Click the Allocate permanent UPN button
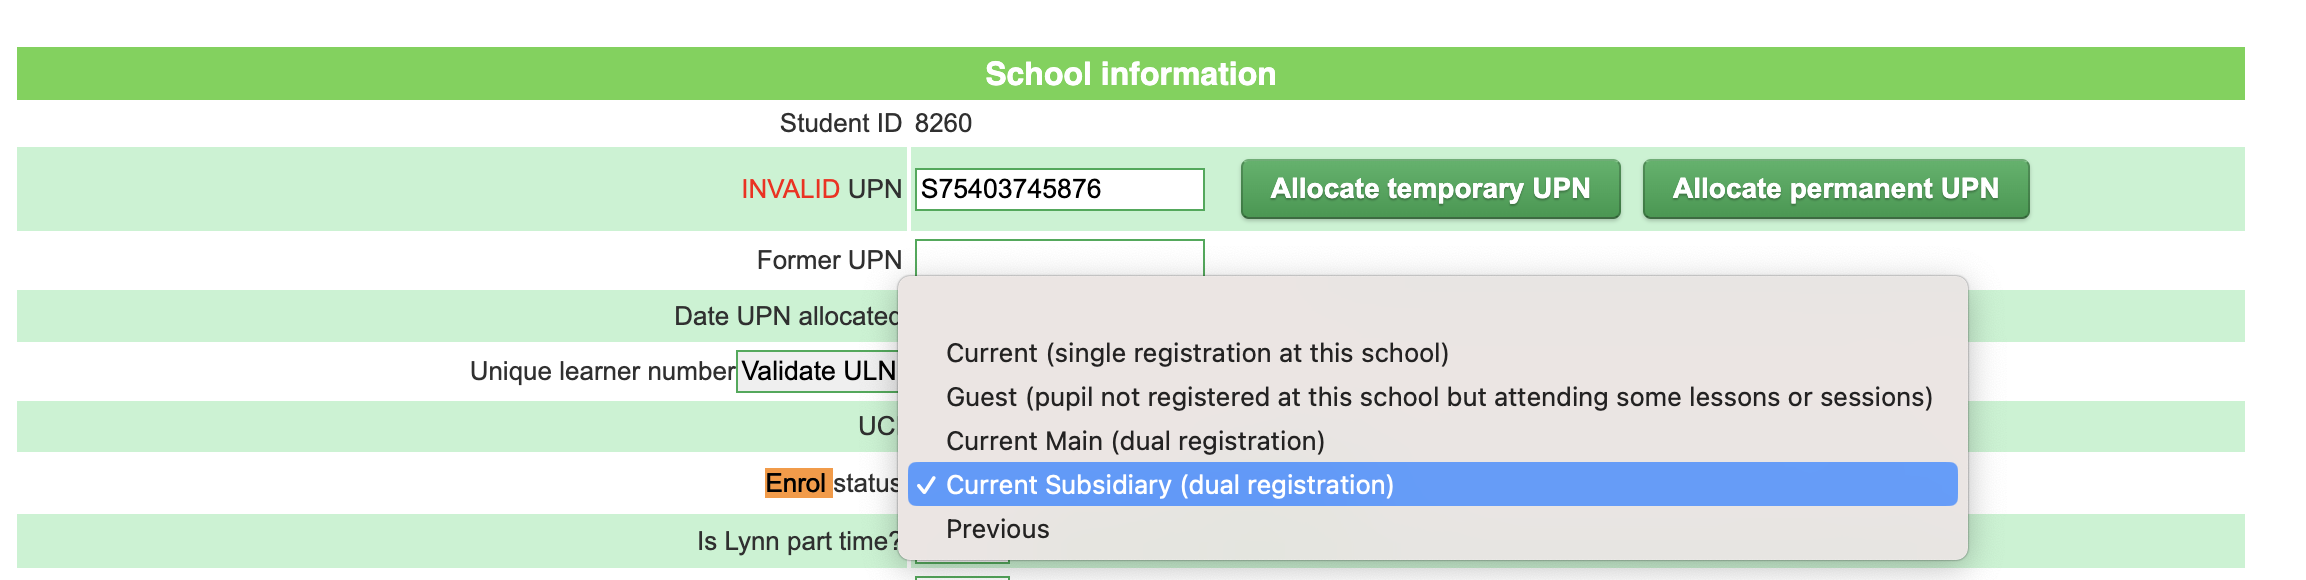Screen dimensions: 2306x580 [1835, 188]
